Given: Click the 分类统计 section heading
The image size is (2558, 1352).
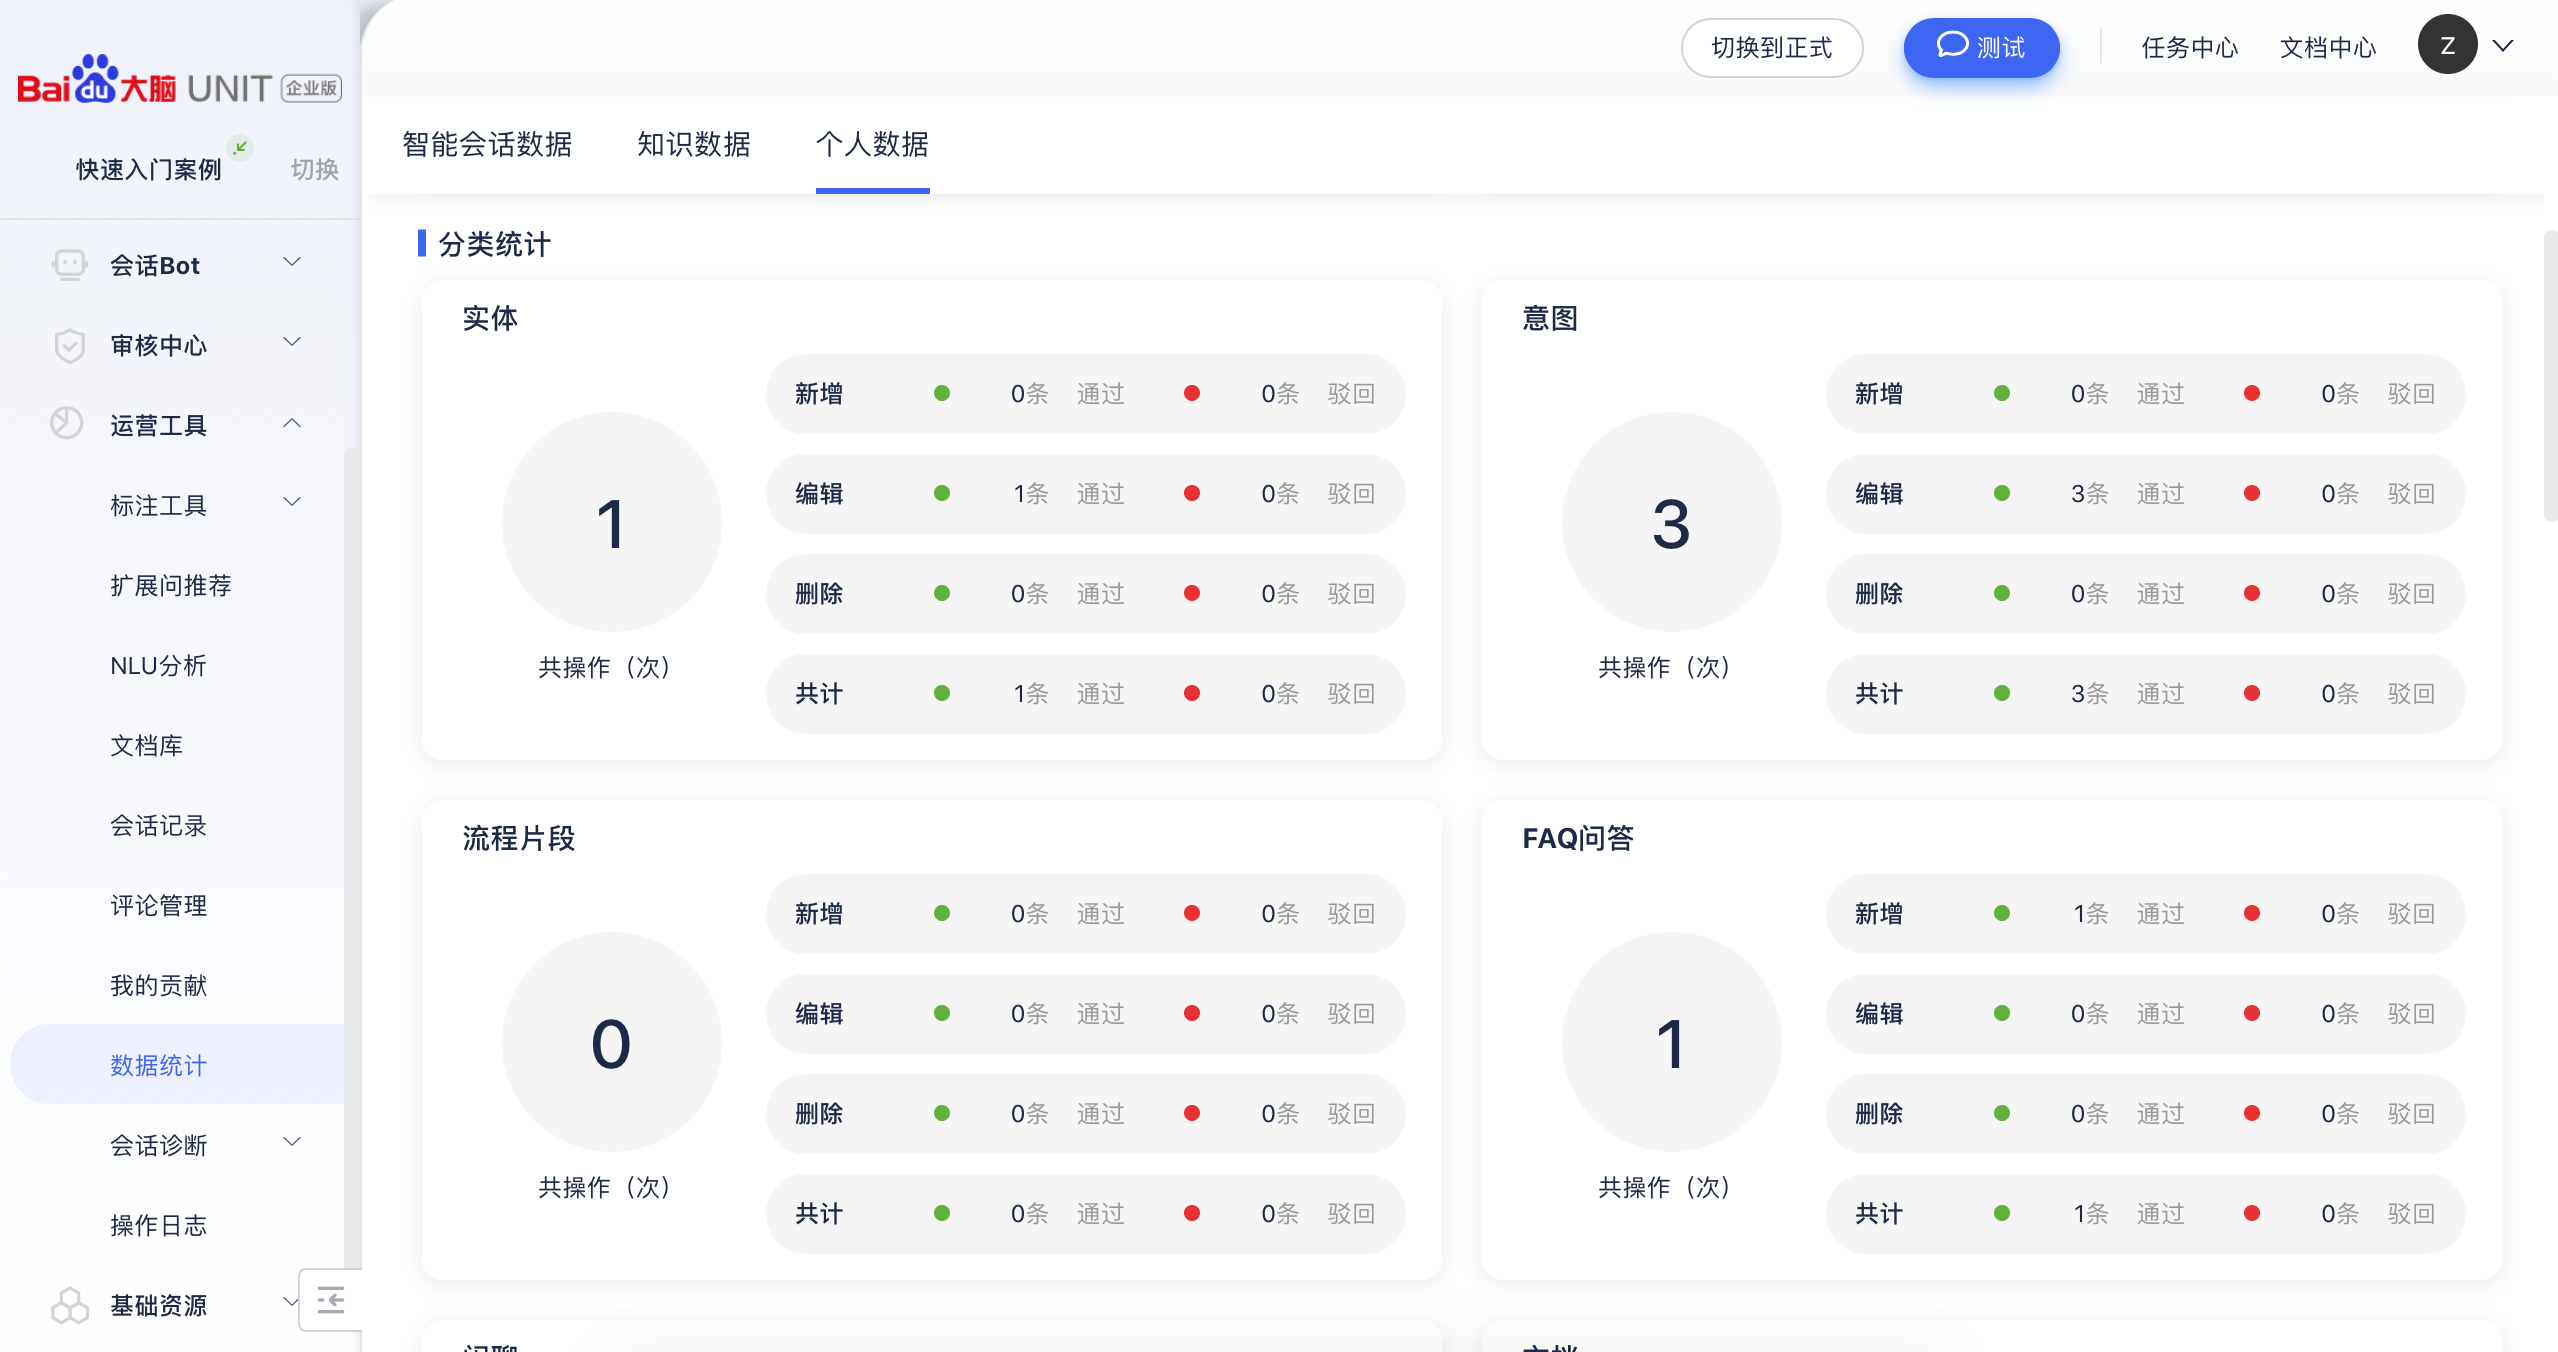Looking at the screenshot, I should click(x=494, y=244).
